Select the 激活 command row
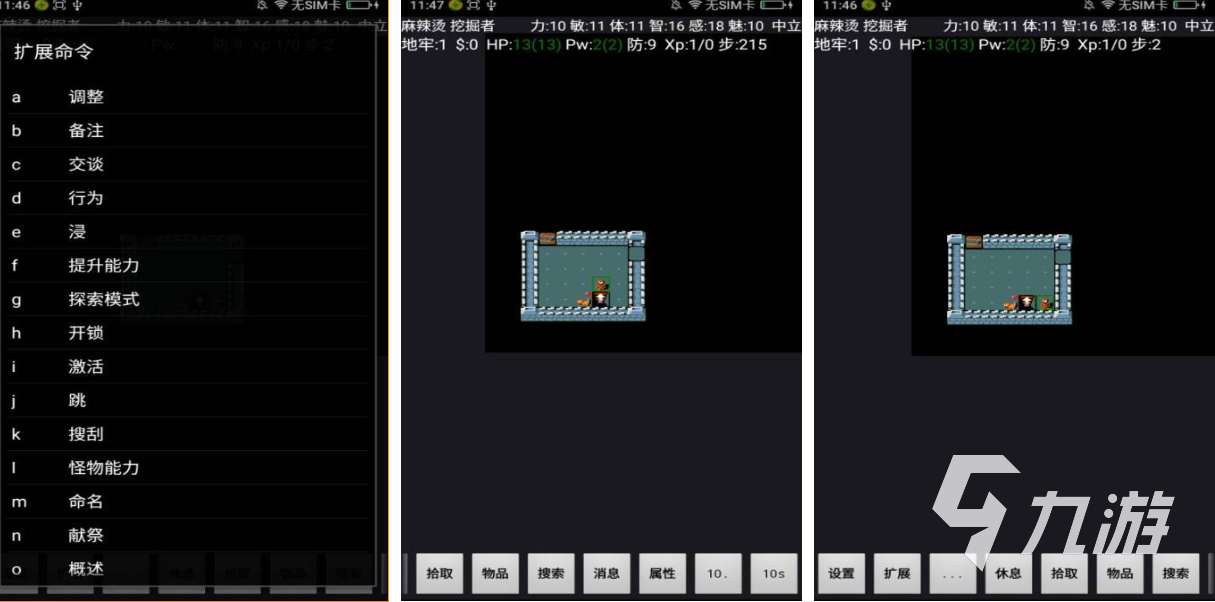Image resolution: width=1215 pixels, height=602 pixels. point(190,367)
